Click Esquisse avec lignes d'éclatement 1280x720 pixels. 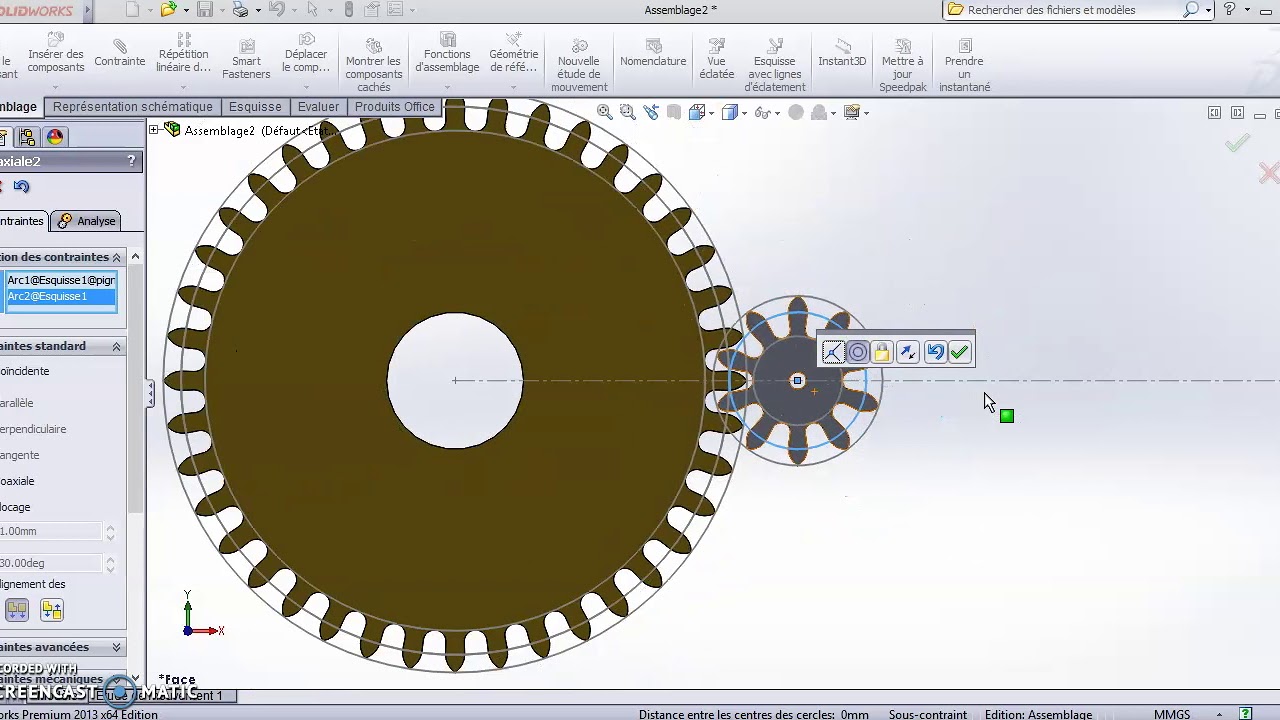click(x=775, y=66)
